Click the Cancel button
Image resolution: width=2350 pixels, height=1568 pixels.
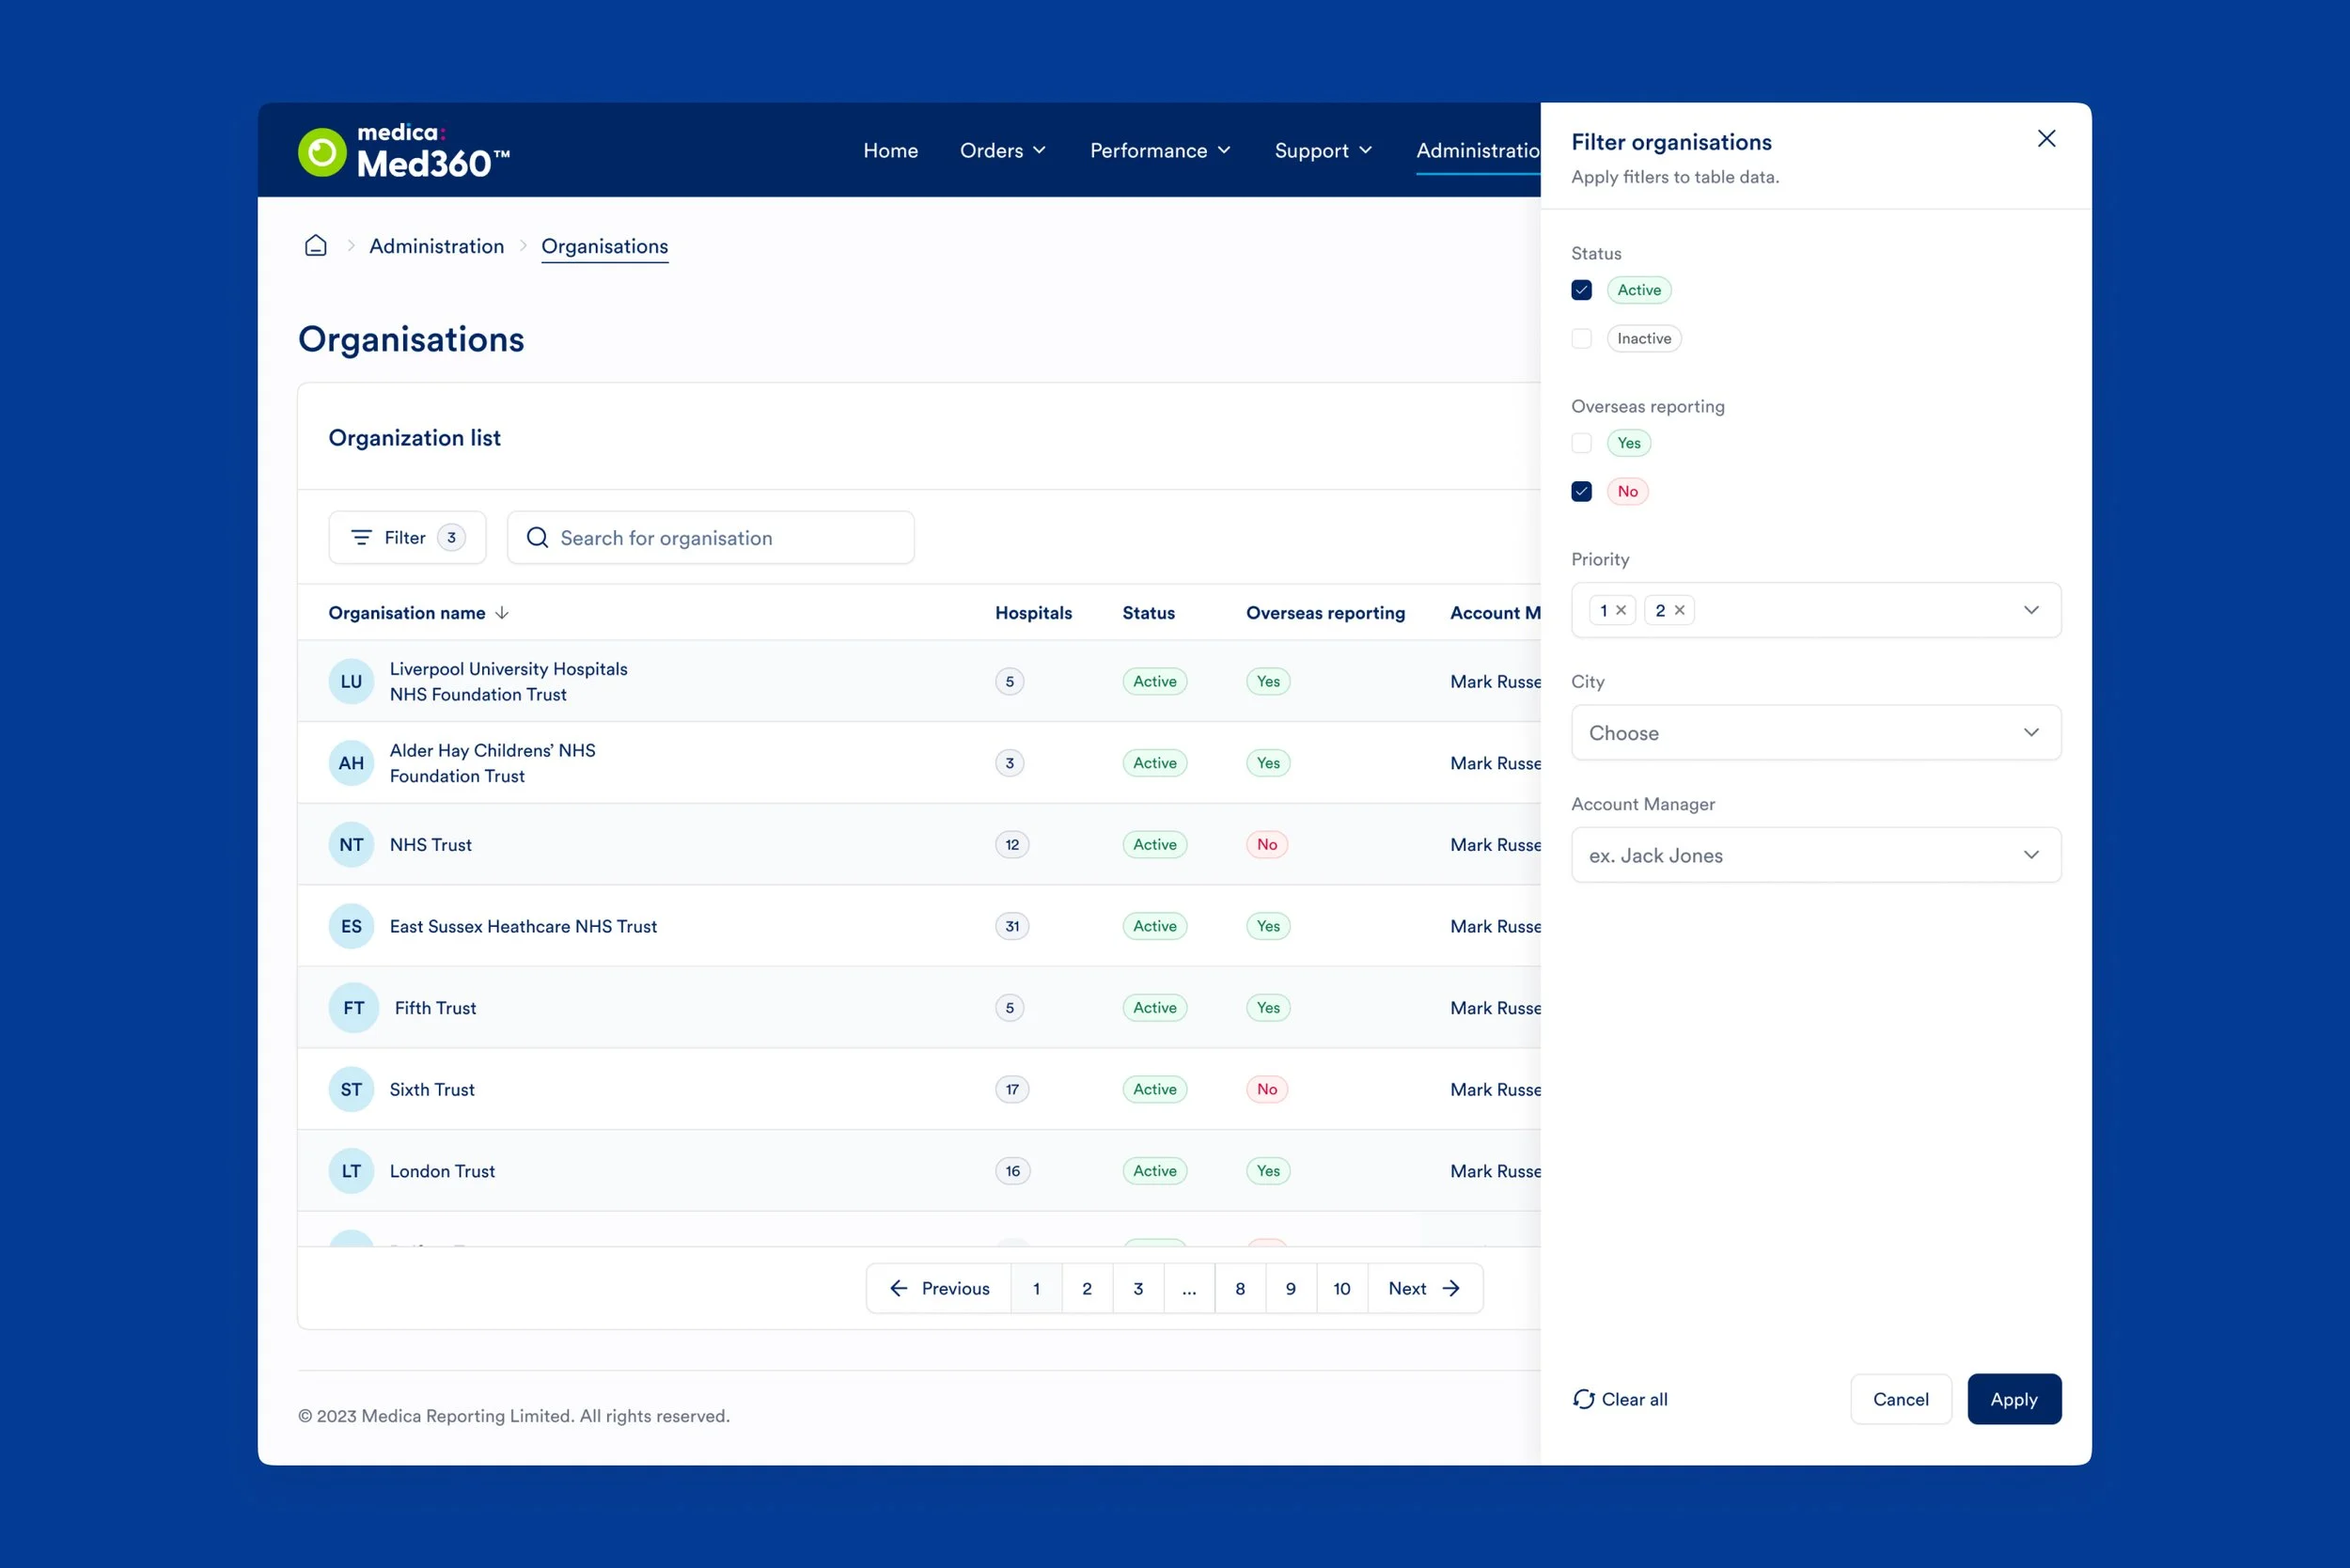(1900, 1399)
